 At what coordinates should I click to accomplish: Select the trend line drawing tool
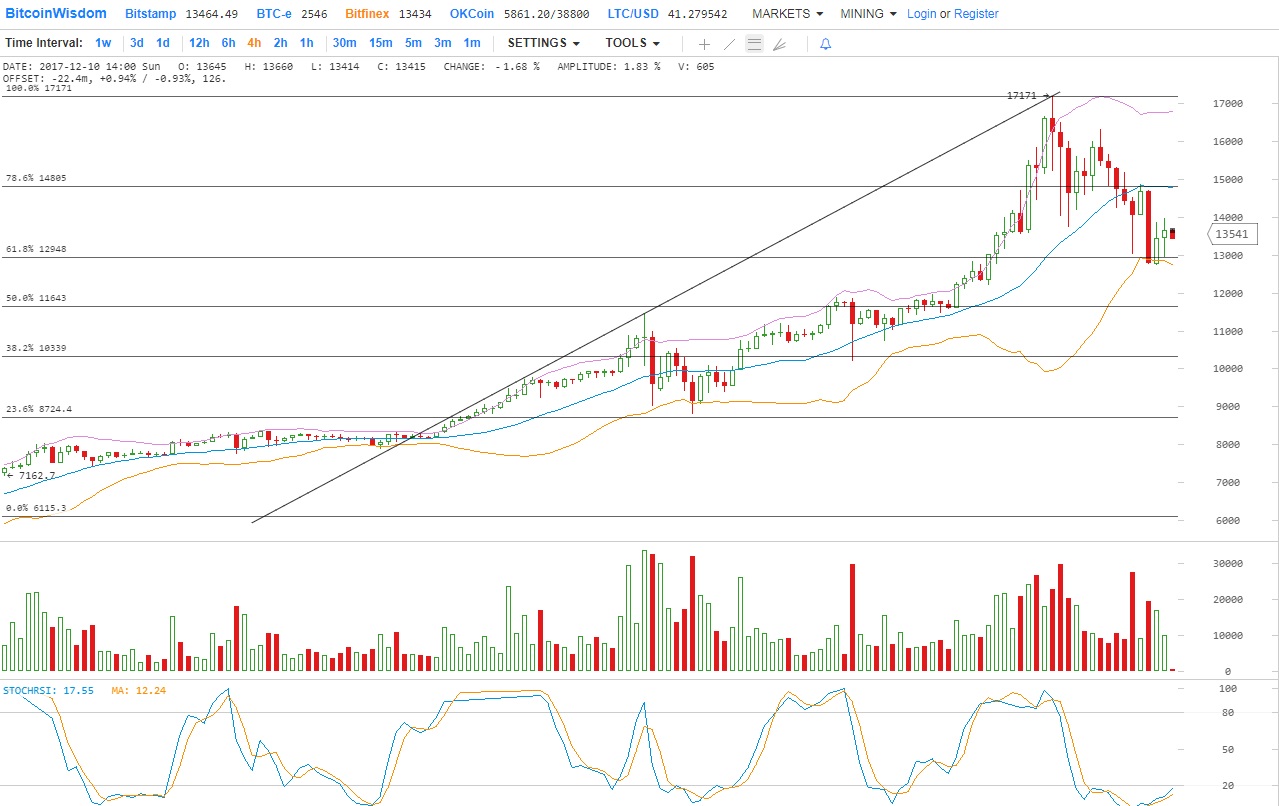point(729,44)
